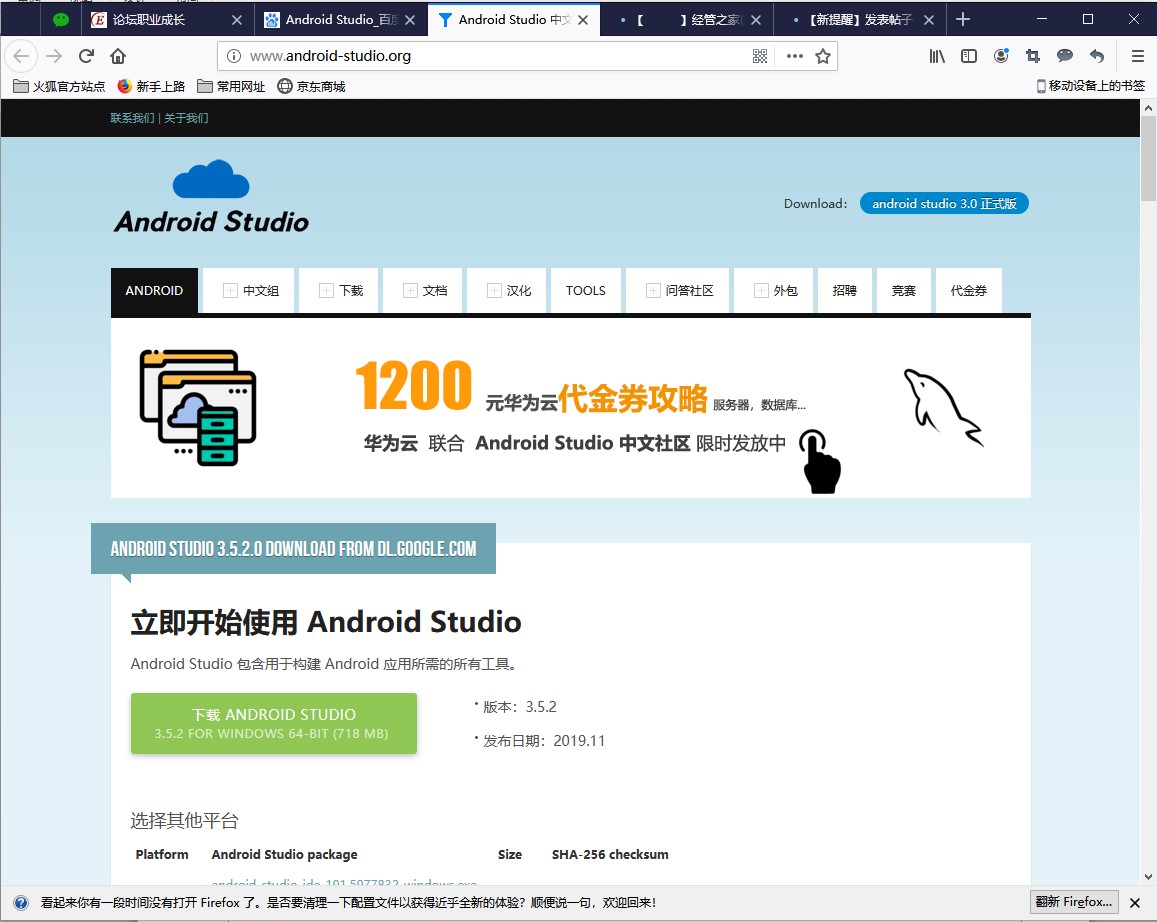This screenshot has height=922, width=1157.
Task: Reload the current page
Action: [86, 56]
